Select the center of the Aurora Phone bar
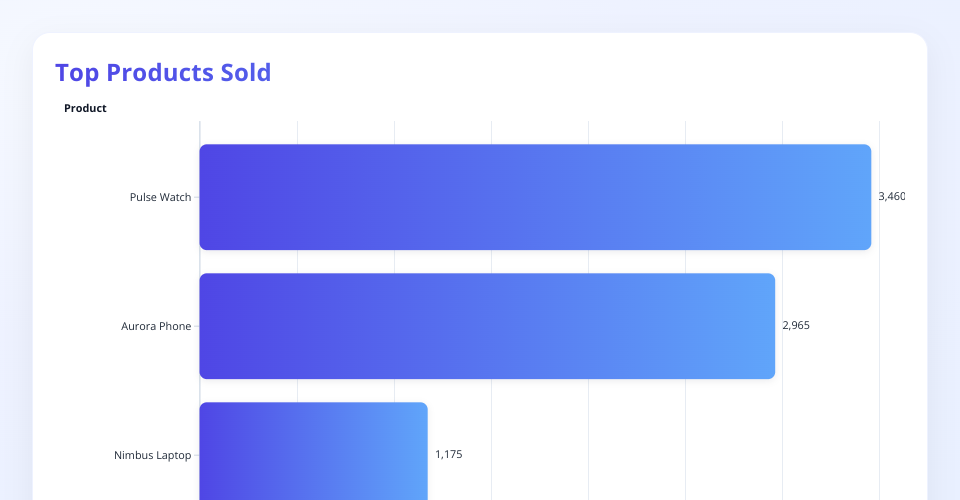Image resolution: width=960 pixels, height=500 pixels. [487, 326]
